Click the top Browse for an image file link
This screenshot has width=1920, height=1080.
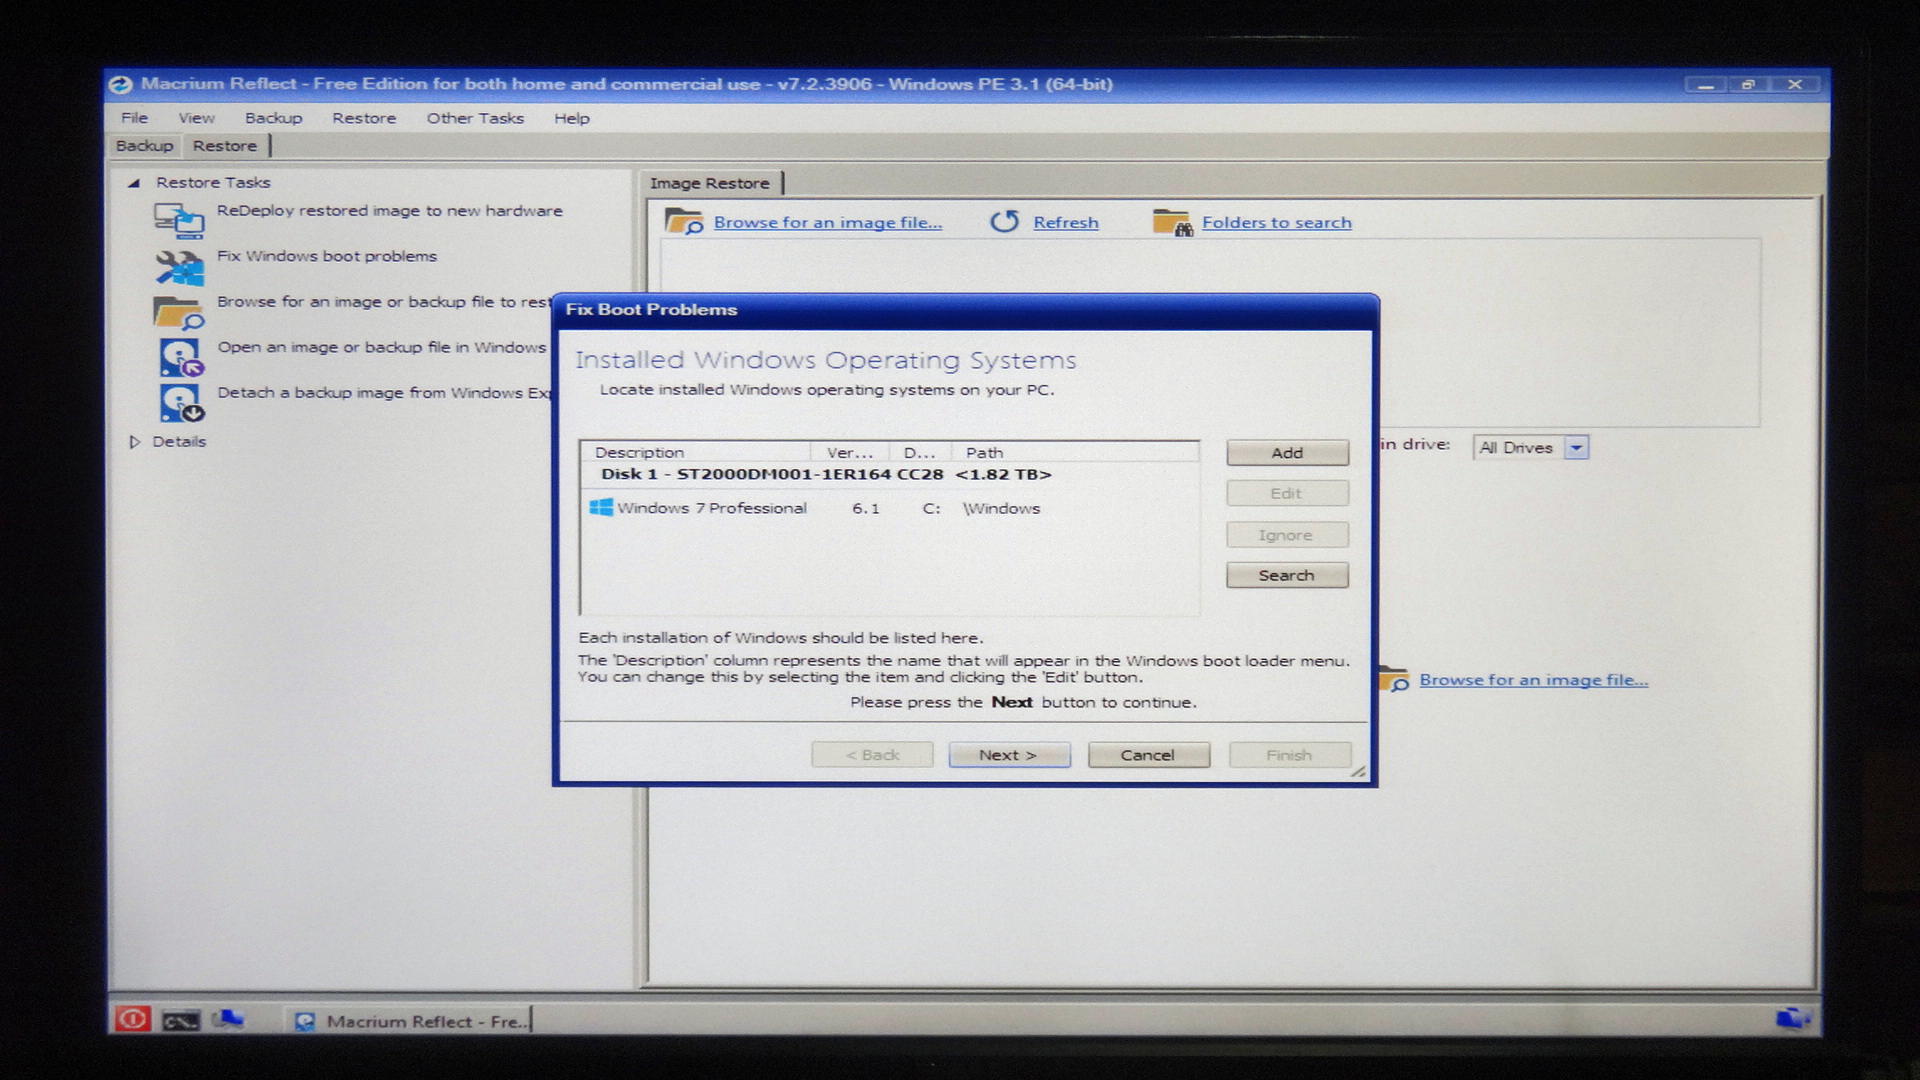(x=828, y=222)
